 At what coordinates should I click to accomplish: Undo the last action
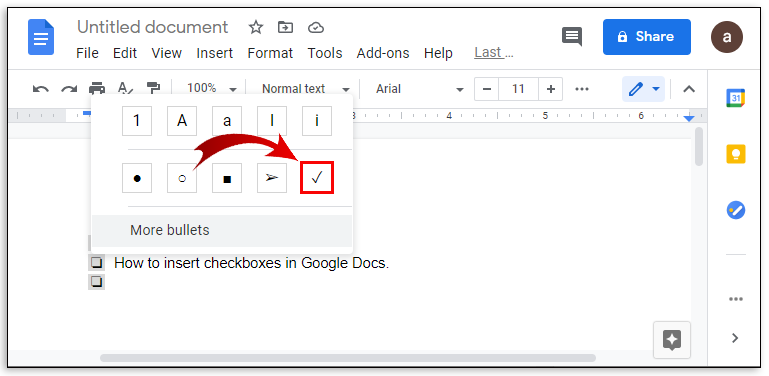[41, 89]
